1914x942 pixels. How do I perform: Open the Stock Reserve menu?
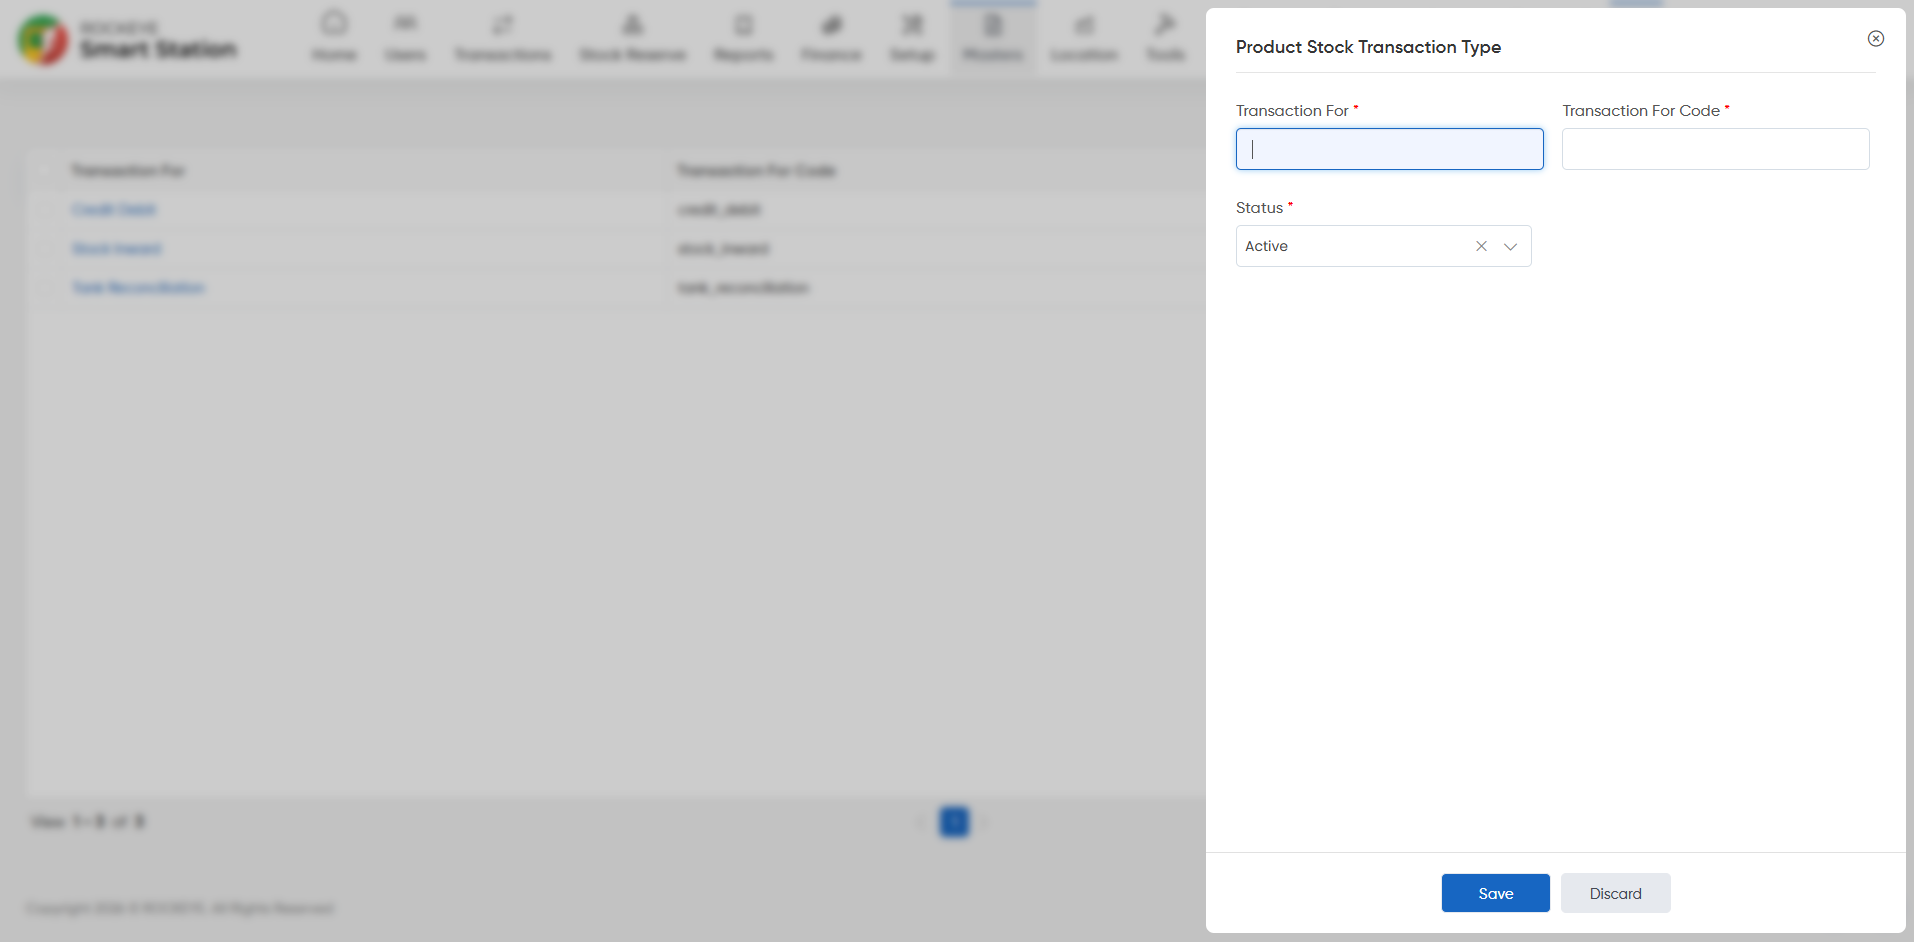(632, 36)
